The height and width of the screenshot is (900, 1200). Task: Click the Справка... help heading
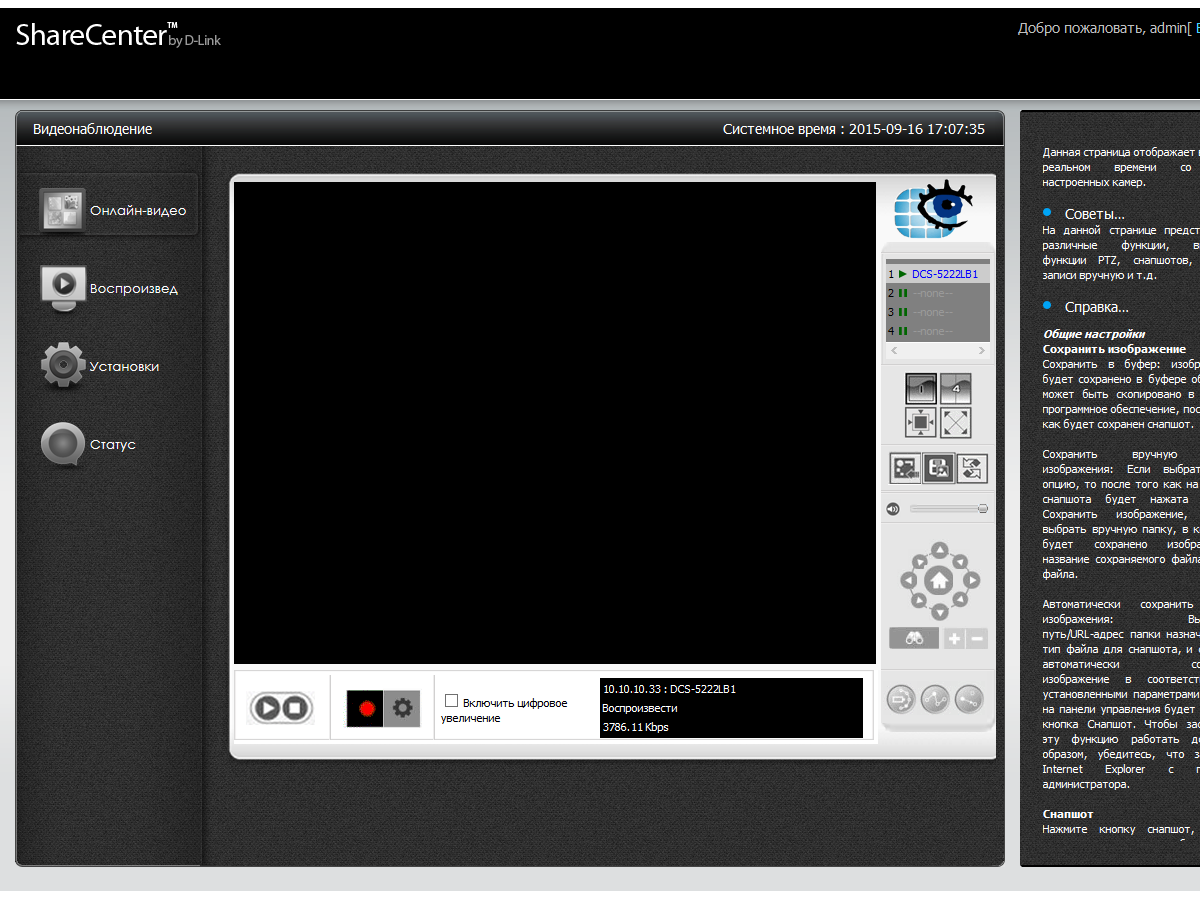tap(1096, 307)
